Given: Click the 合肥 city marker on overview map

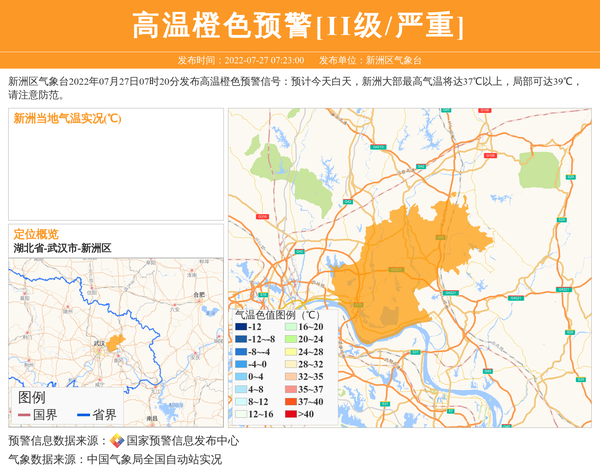Looking at the screenshot, I should point(197,297).
